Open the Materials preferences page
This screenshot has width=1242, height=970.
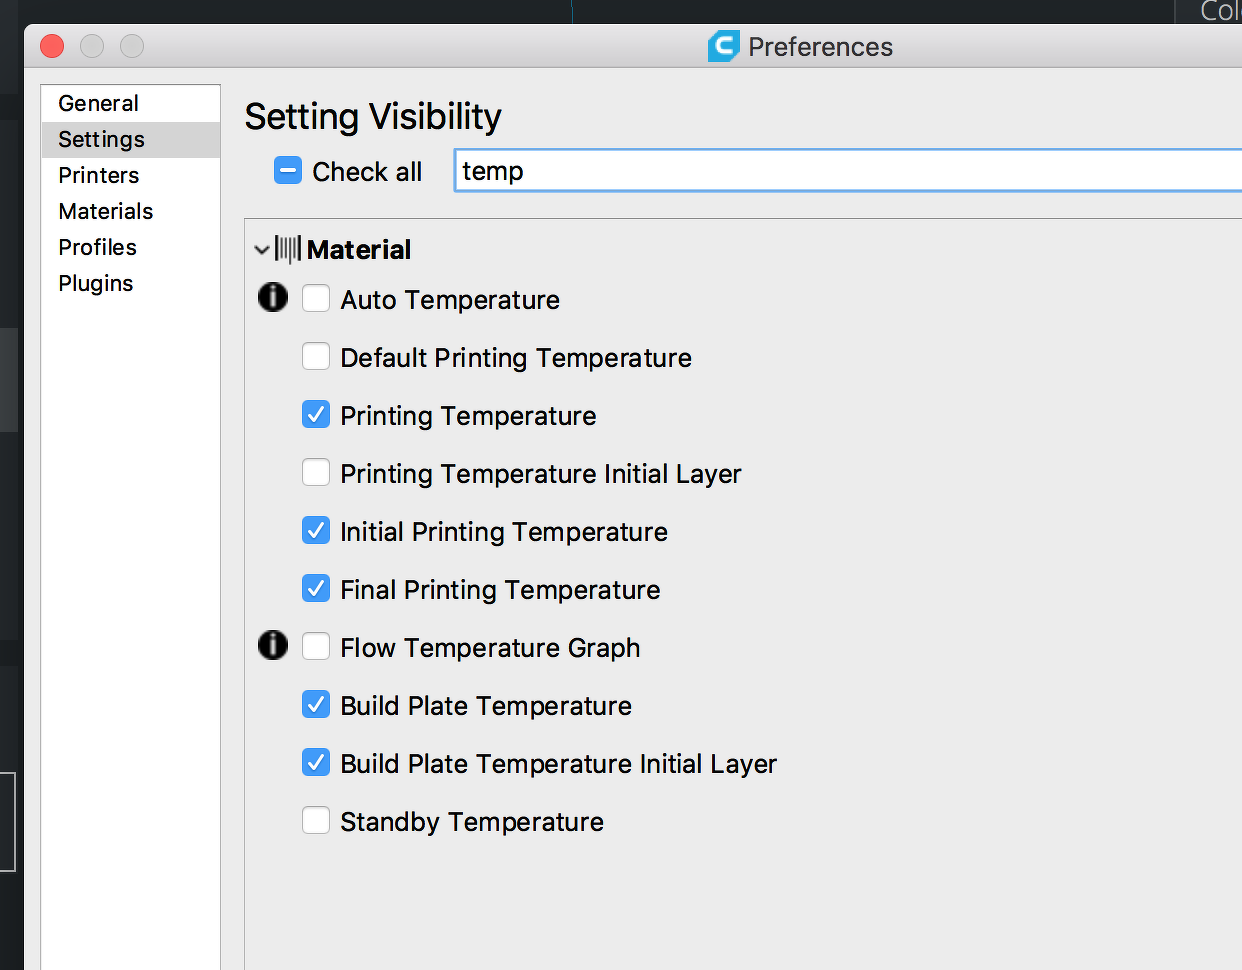point(105,211)
